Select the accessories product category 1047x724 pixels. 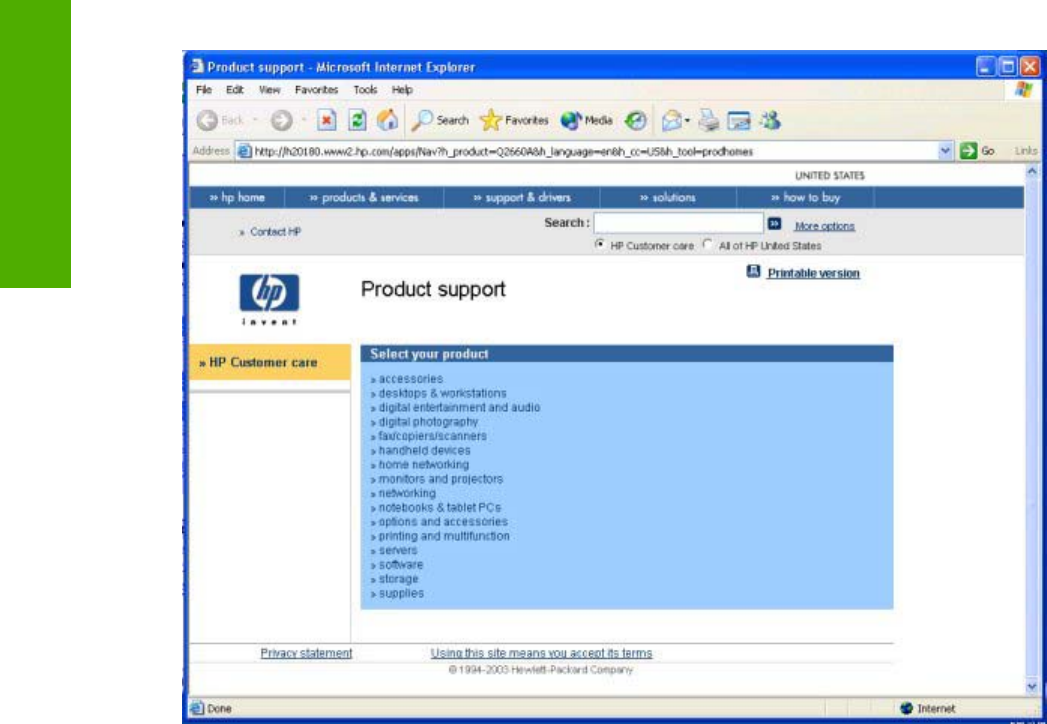tap(411, 379)
